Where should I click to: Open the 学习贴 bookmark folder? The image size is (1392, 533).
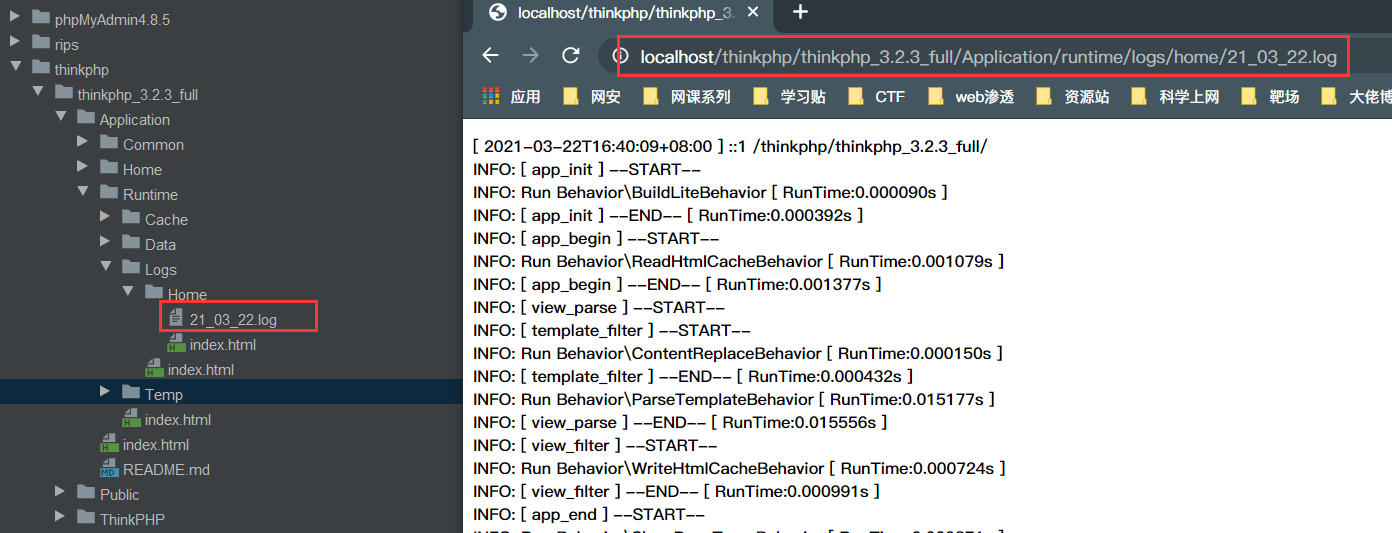(x=789, y=96)
